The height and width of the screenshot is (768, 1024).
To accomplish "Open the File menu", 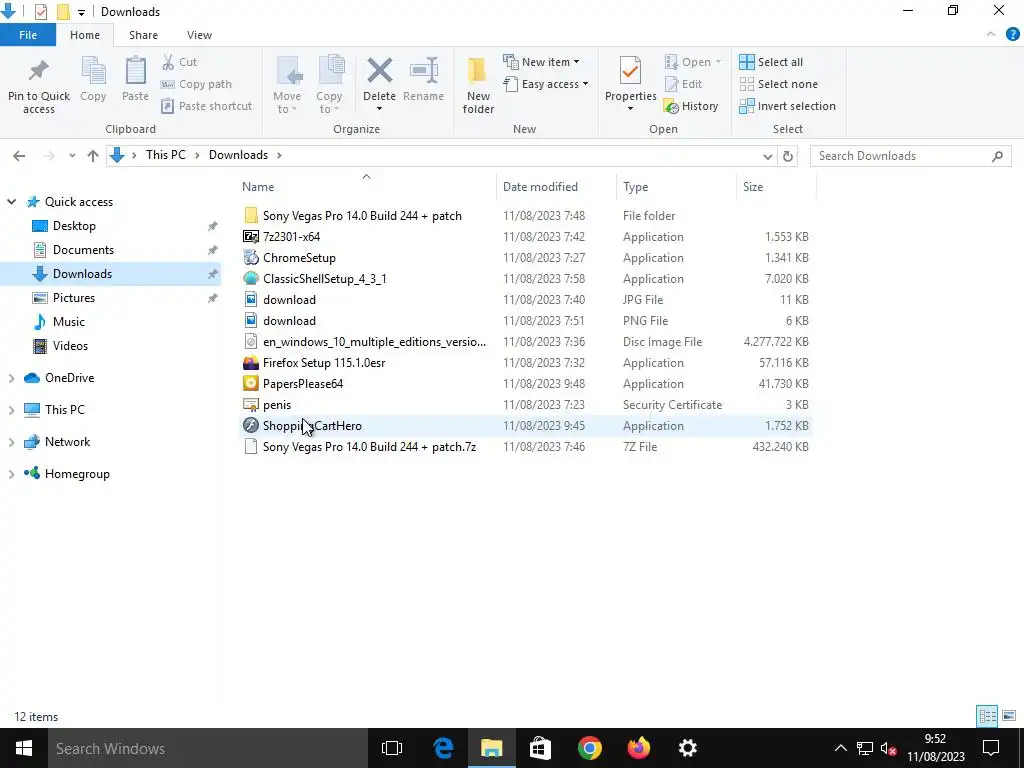I will 28,35.
